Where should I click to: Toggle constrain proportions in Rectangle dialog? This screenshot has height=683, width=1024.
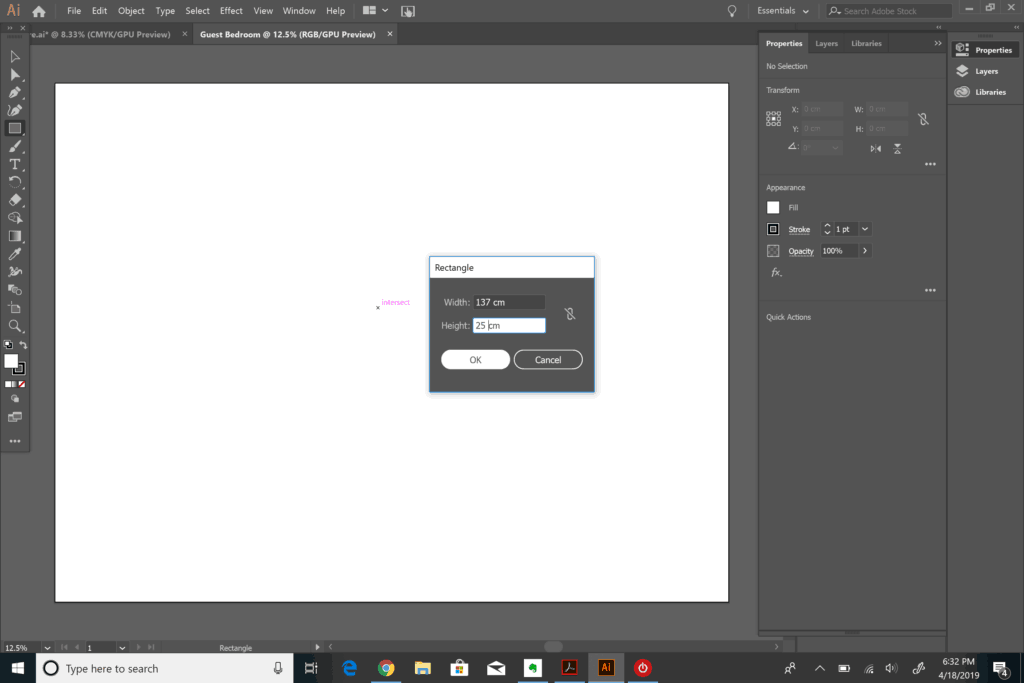click(569, 314)
